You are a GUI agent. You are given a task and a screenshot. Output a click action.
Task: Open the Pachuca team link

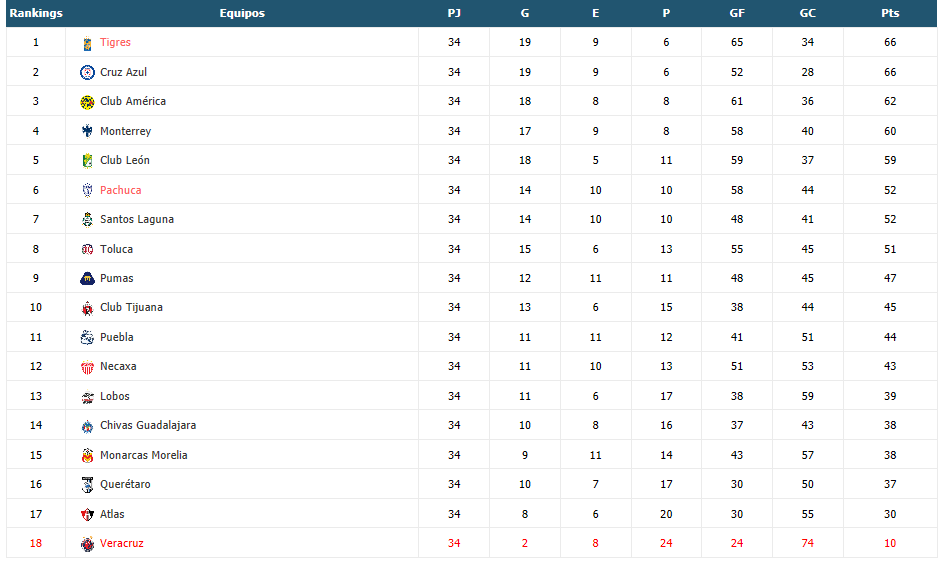(120, 190)
